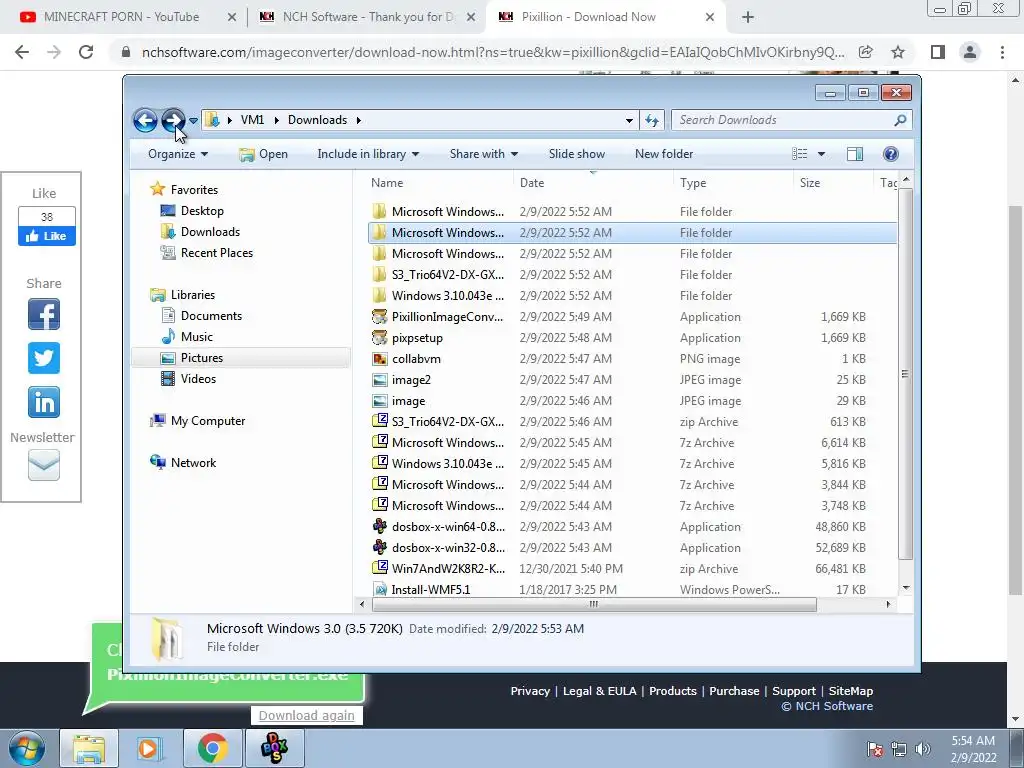
Task: Select Documents library
Action: point(211,316)
